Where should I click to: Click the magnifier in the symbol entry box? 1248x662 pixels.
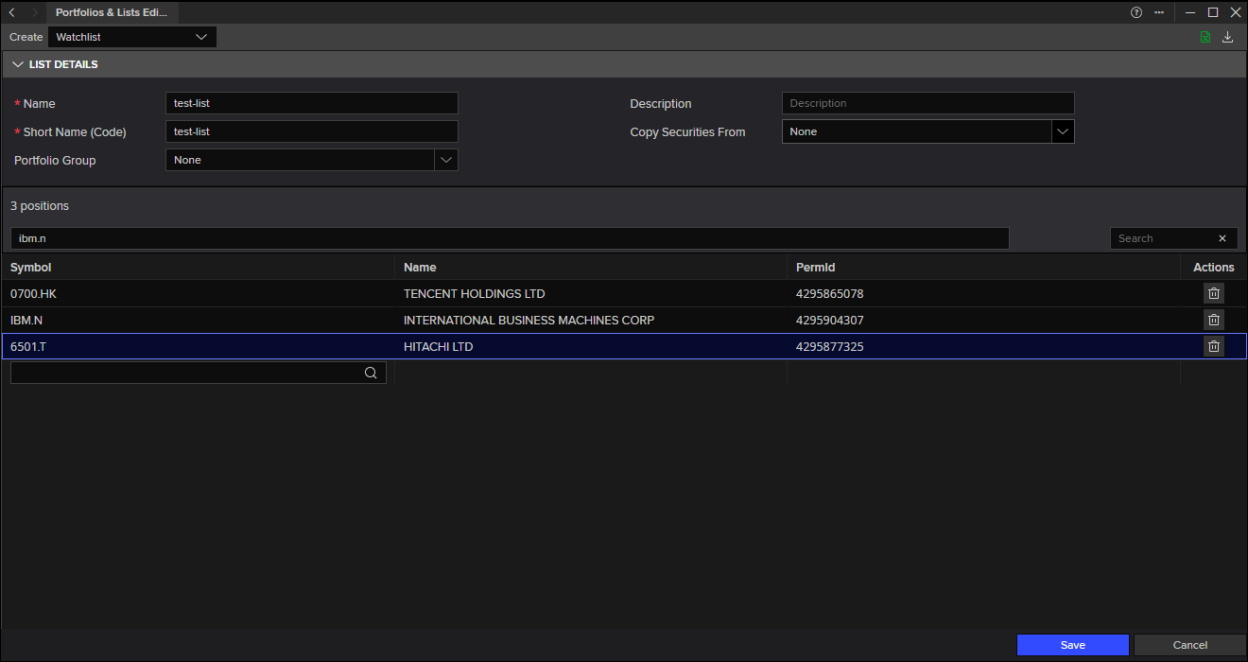[370, 373]
